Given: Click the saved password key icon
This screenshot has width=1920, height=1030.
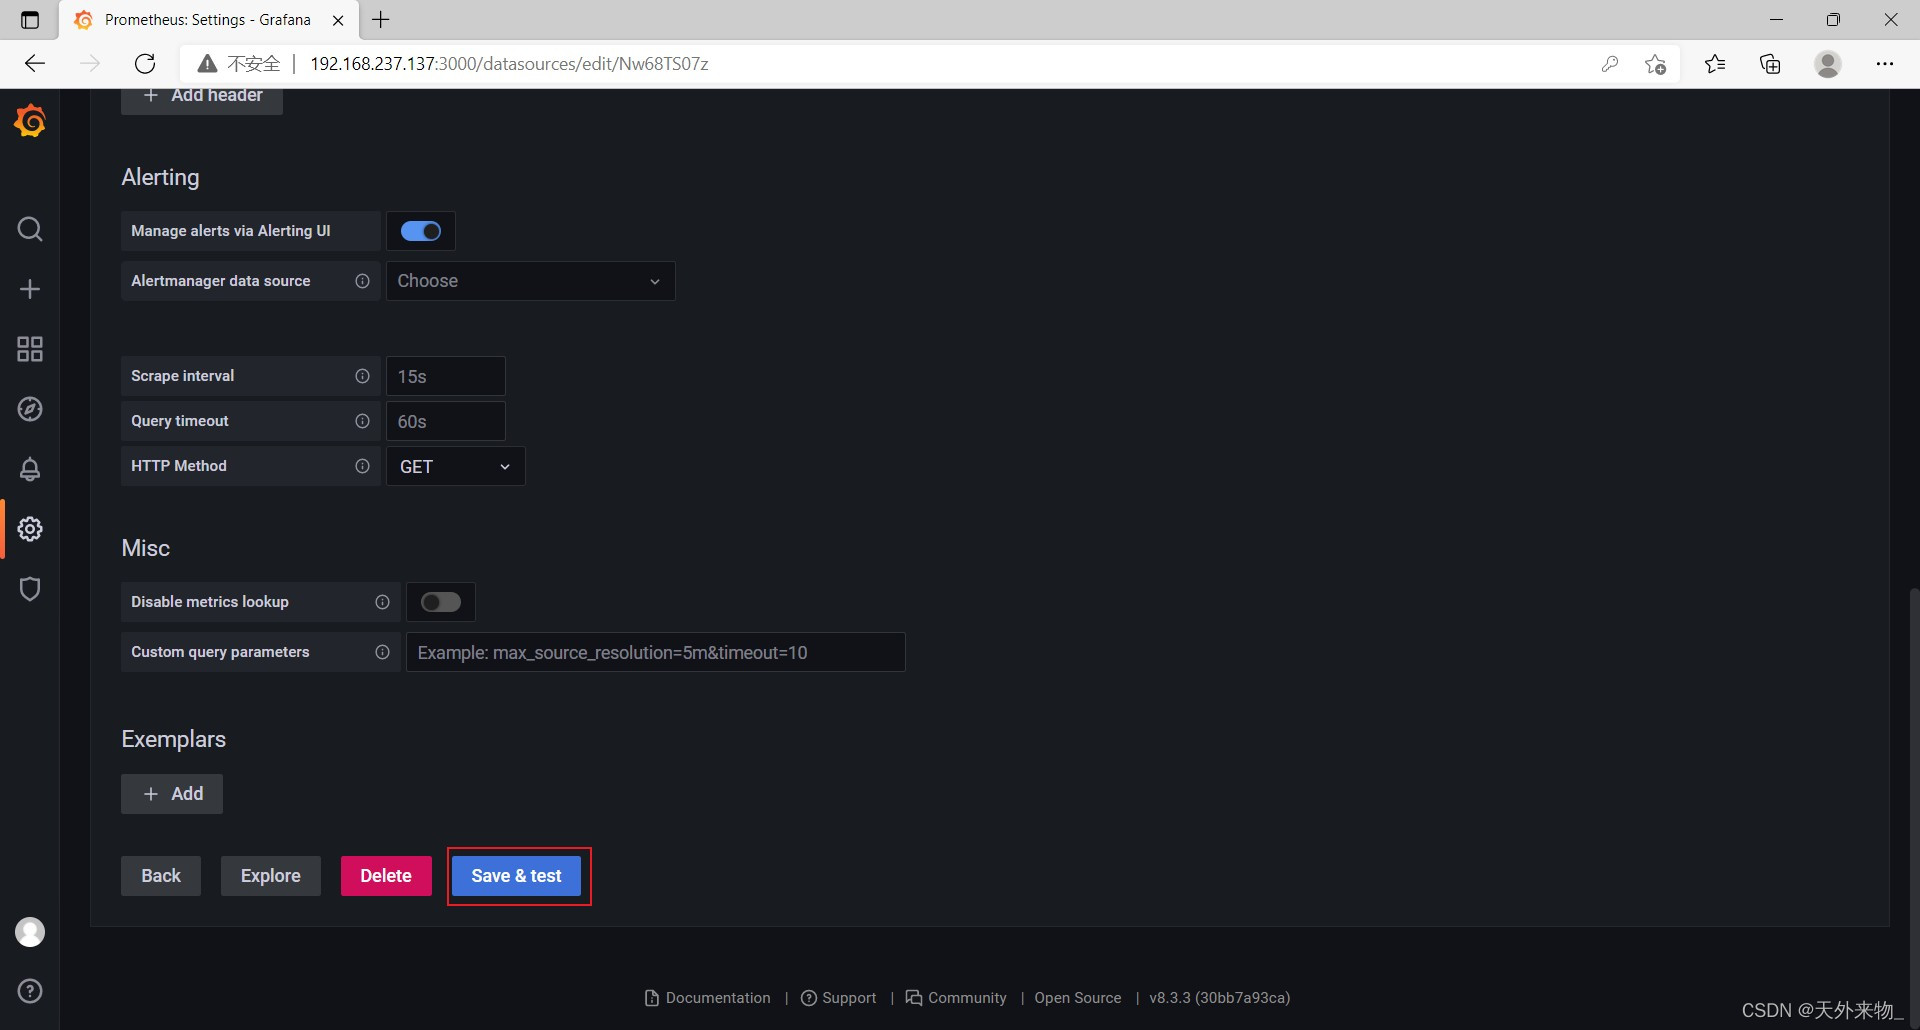Looking at the screenshot, I should coord(1610,64).
